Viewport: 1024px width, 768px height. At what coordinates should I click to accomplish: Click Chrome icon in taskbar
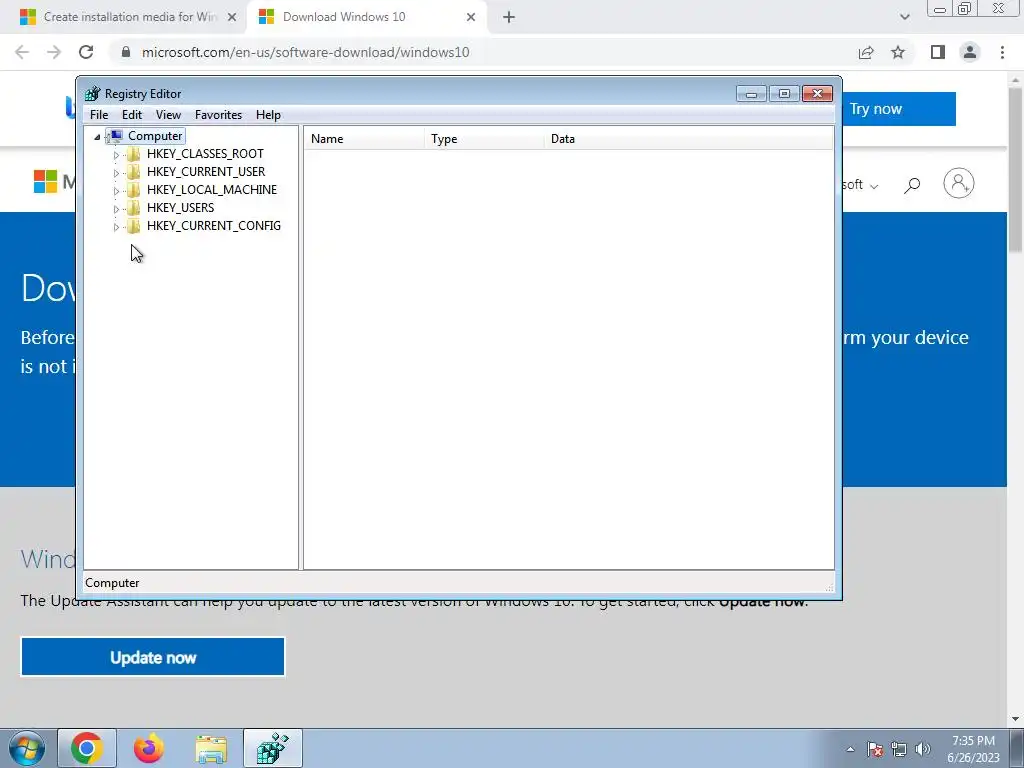point(87,748)
